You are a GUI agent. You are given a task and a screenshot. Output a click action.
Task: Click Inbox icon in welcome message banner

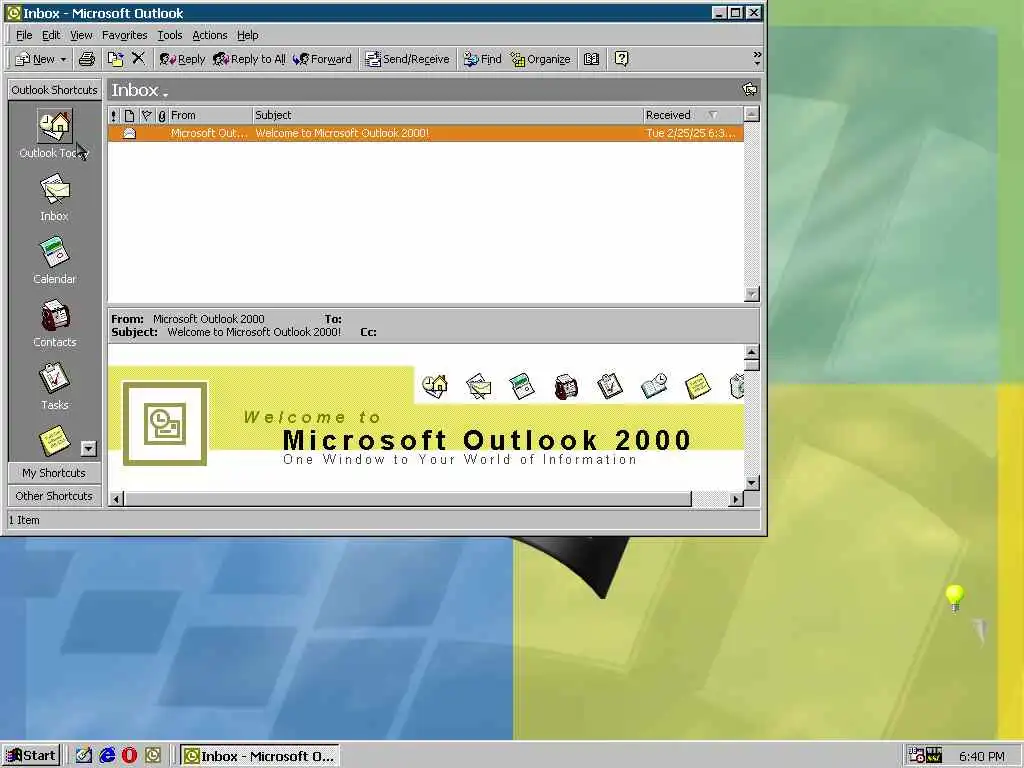[x=479, y=386]
